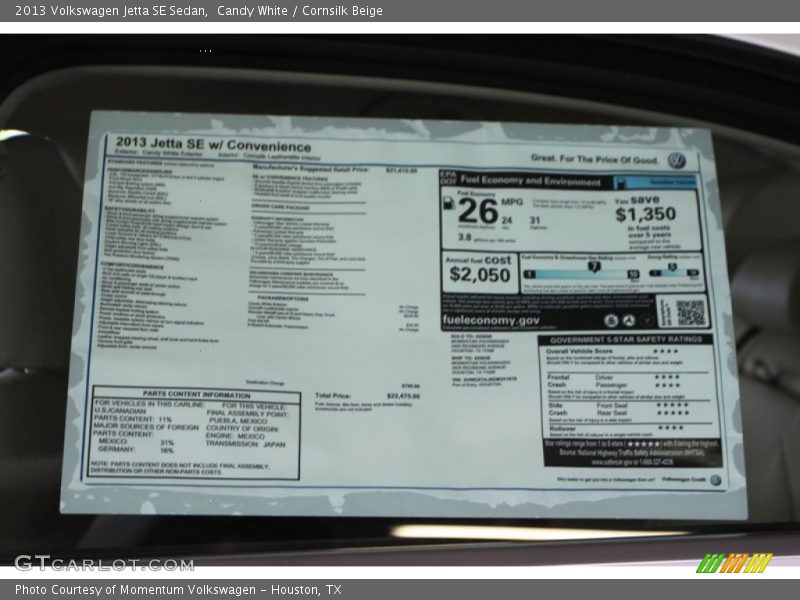The image size is (800, 600).
Task: Click the "3.8" gallons per 100 miles value
Action: pyautogui.click(x=465, y=237)
